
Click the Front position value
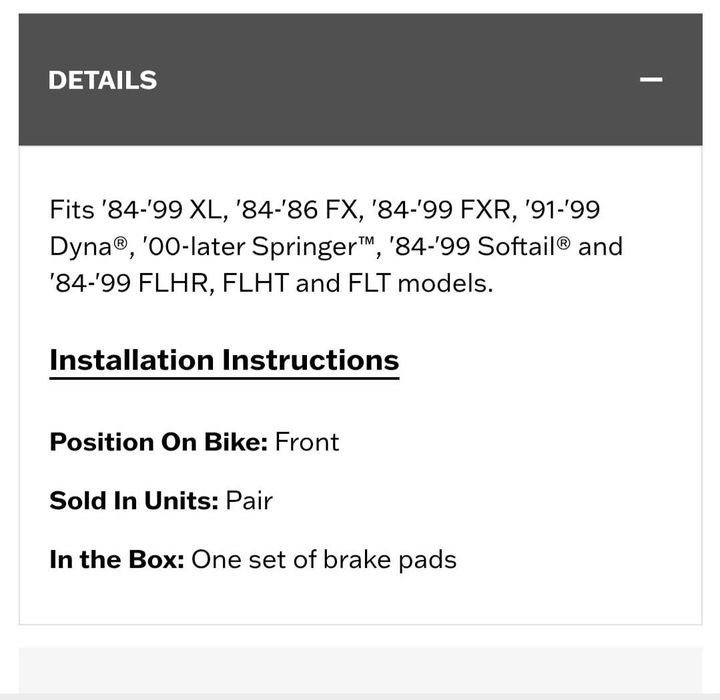pos(307,442)
